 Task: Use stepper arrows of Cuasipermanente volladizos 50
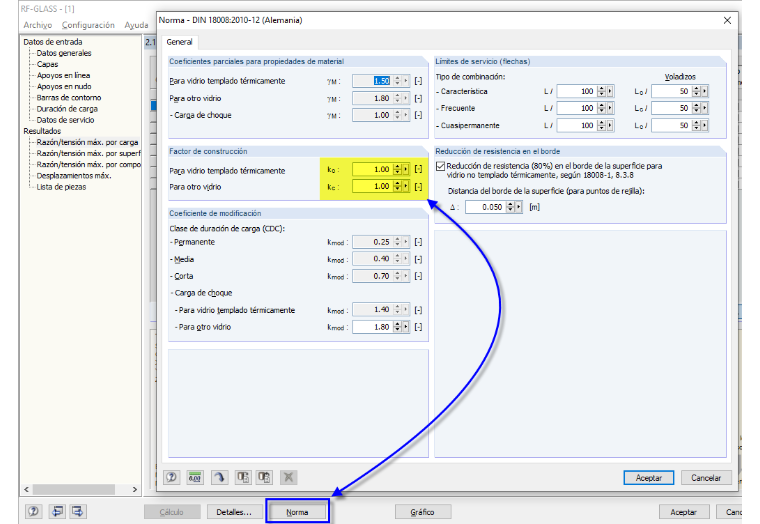click(697, 126)
